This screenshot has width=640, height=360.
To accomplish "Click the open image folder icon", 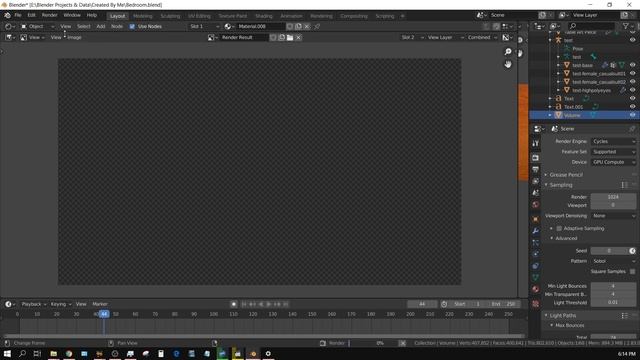I will (x=290, y=38).
